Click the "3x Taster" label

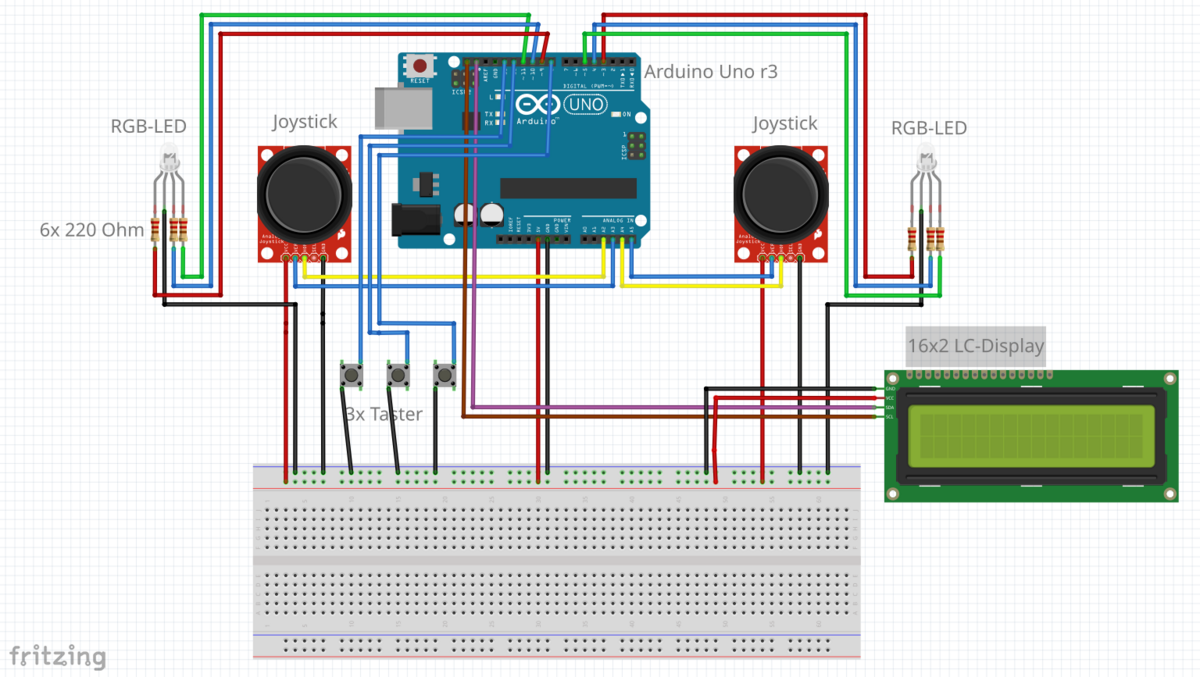coord(383,413)
